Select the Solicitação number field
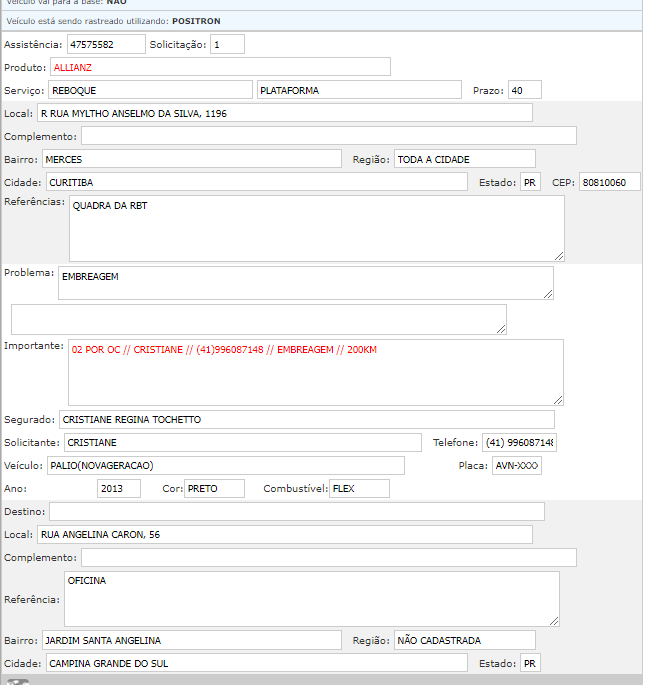This screenshot has height=685, width=645. pyautogui.click(x=227, y=44)
